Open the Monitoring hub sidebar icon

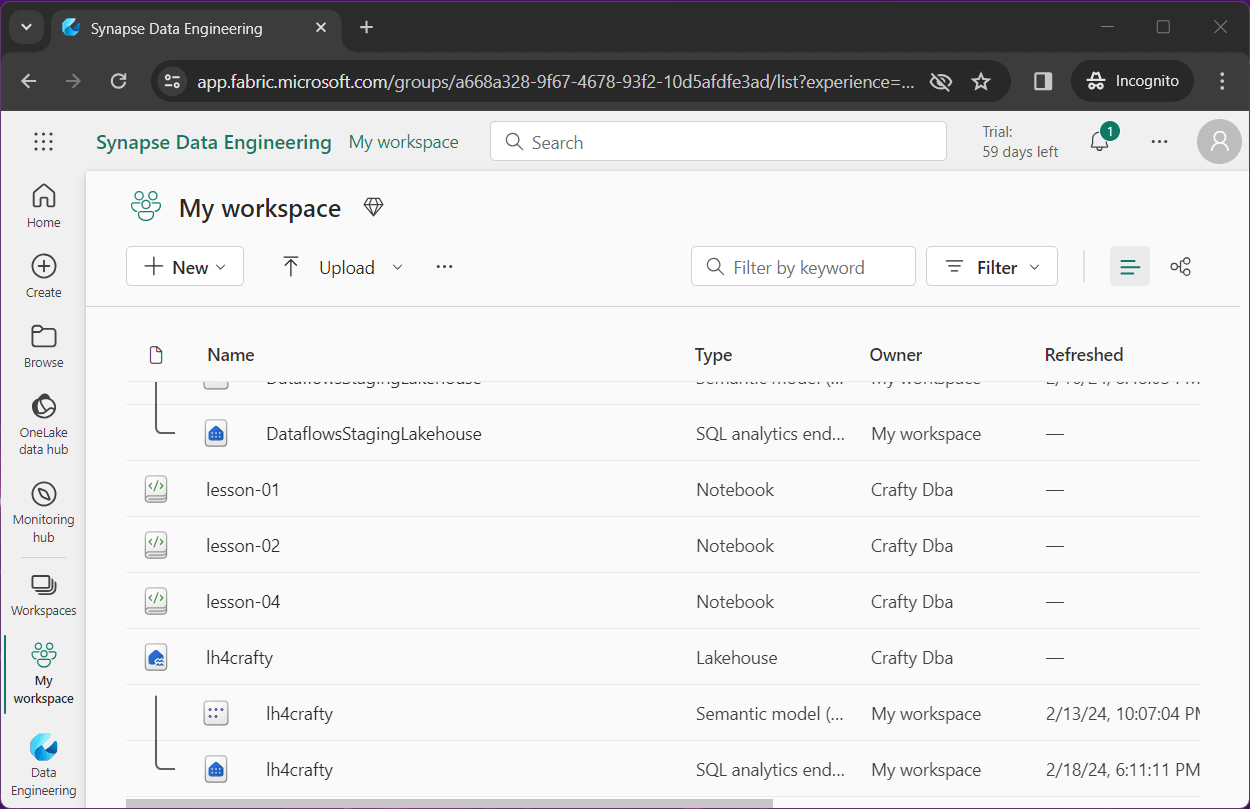pos(43,511)
